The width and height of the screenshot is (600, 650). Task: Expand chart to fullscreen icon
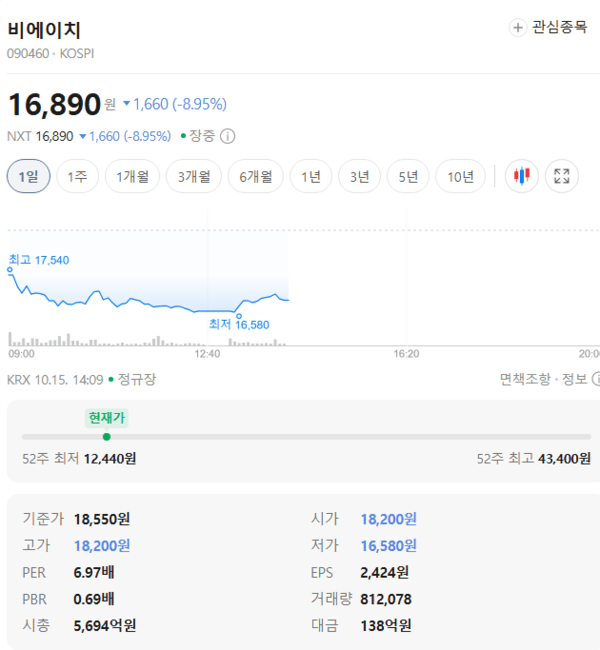[x=561, y=176]
